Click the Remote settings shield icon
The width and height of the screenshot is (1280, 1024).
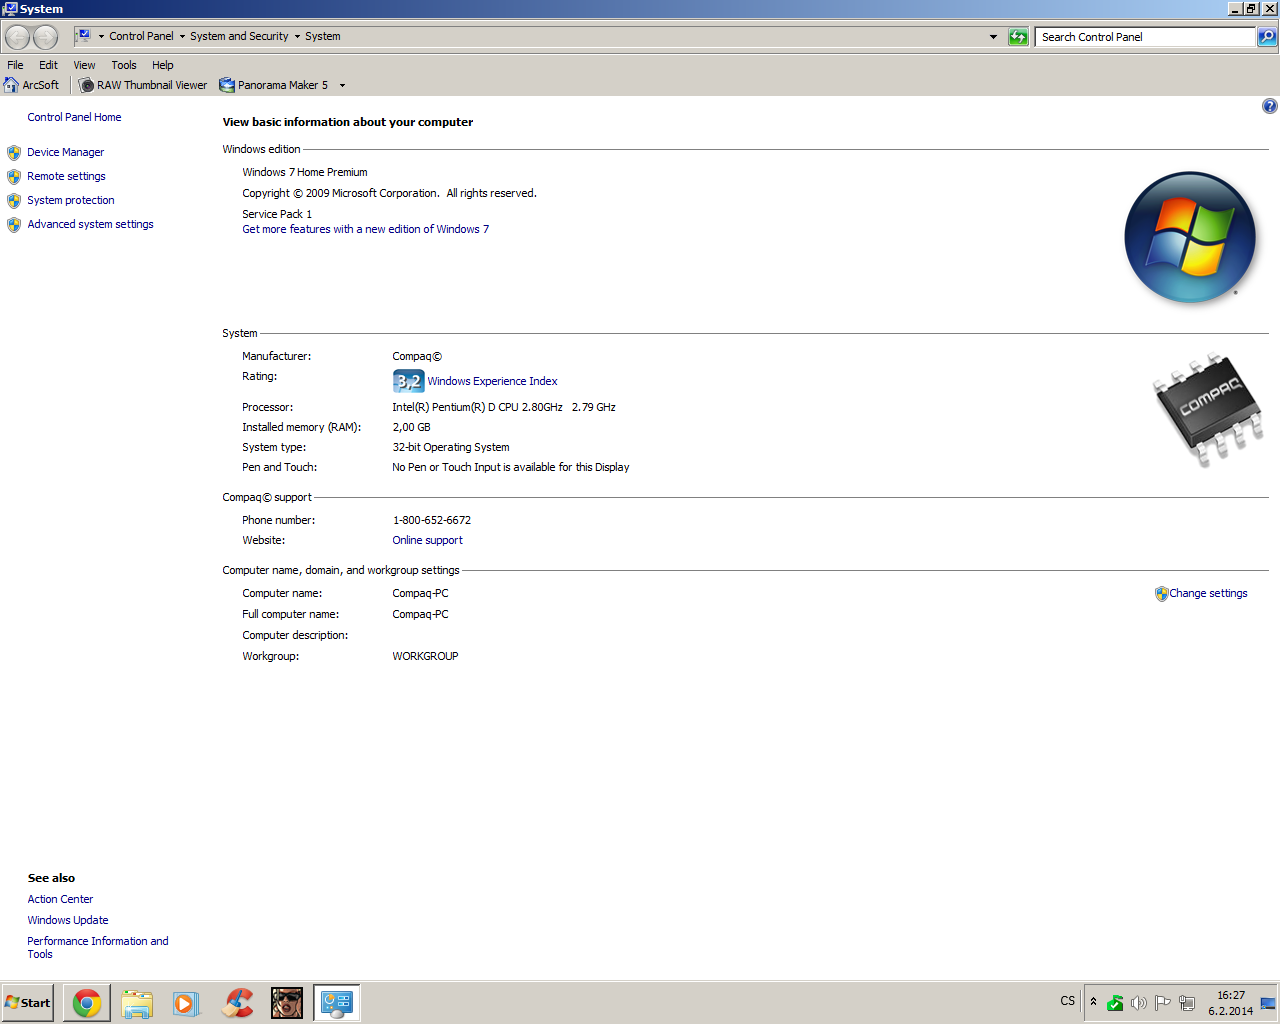tap(14, 177)
